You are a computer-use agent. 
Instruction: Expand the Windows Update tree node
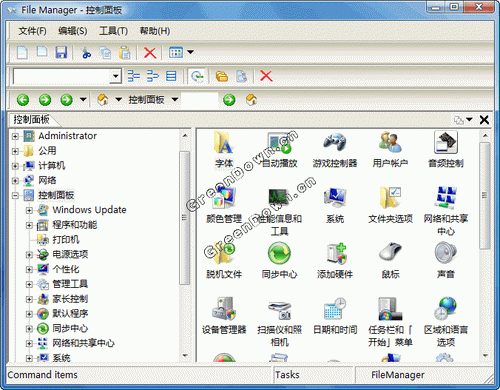point(29,210)
